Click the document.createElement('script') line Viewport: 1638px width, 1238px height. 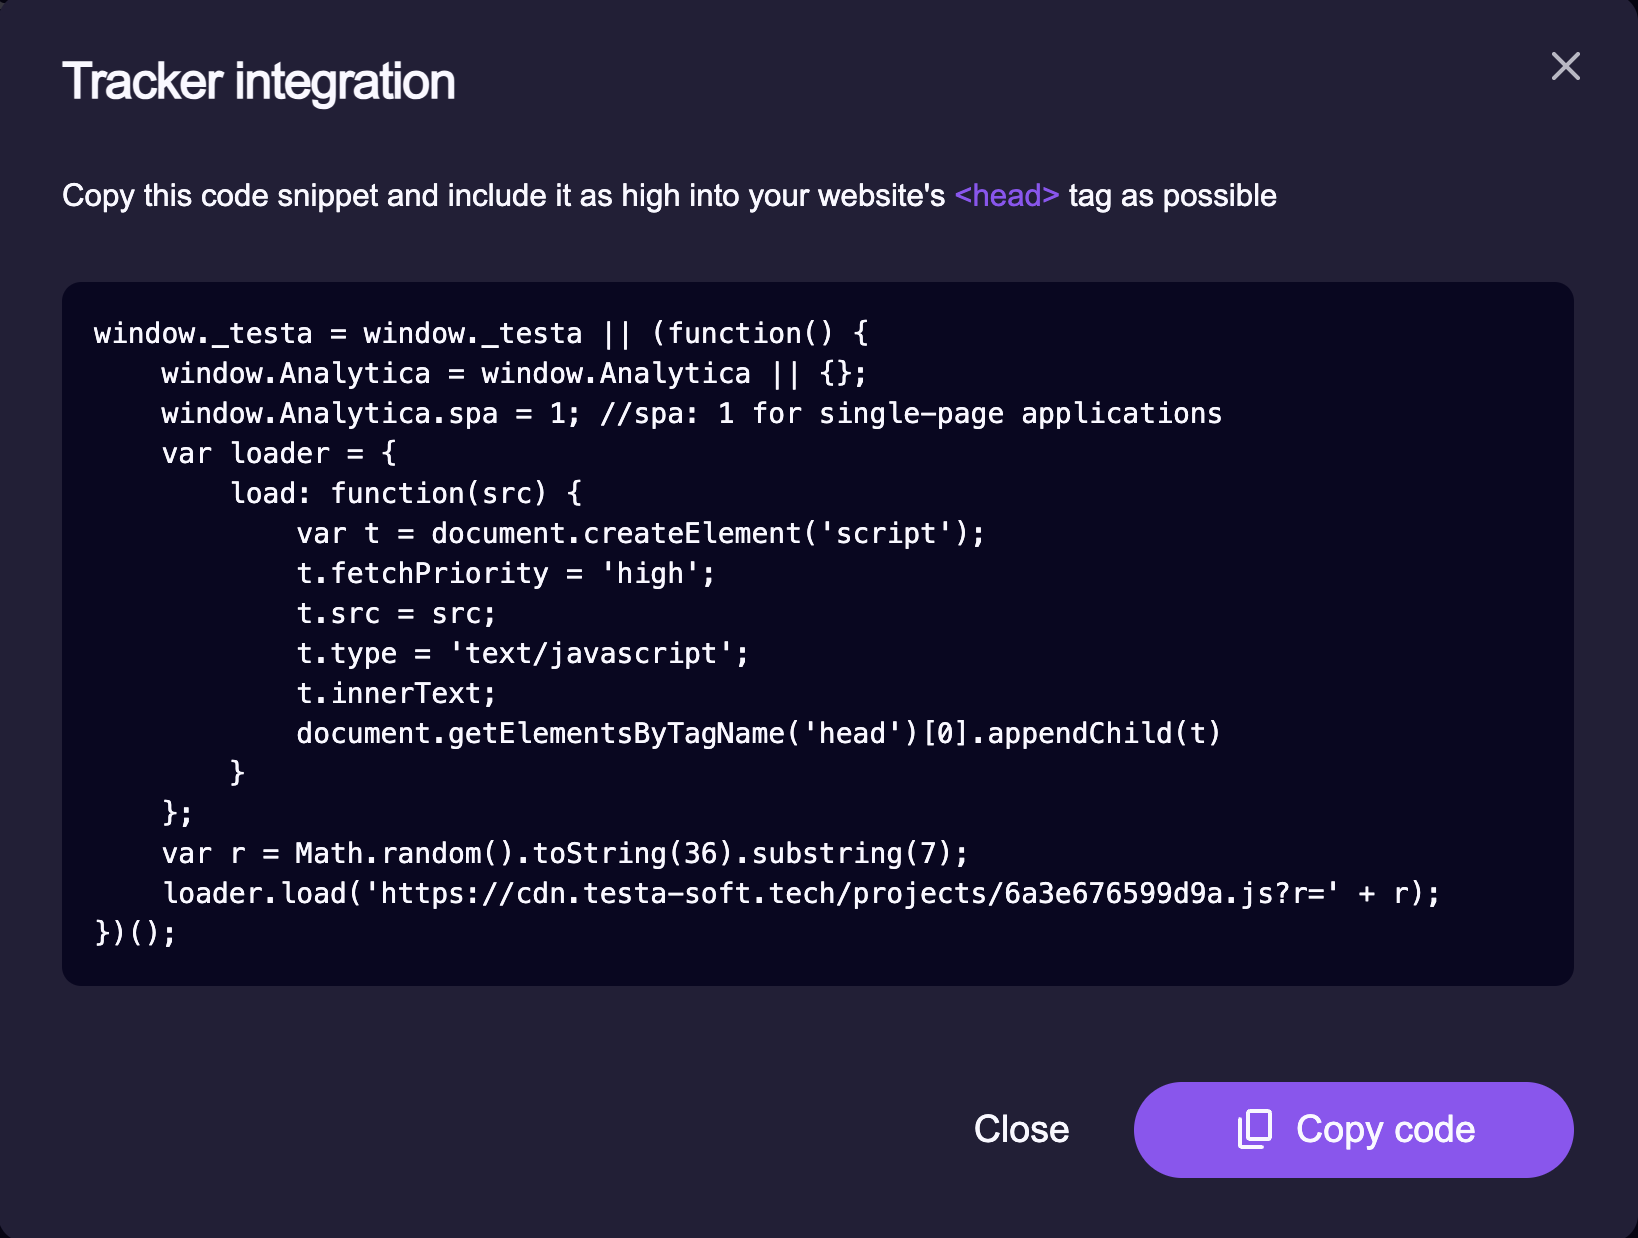tap(640, 533)
